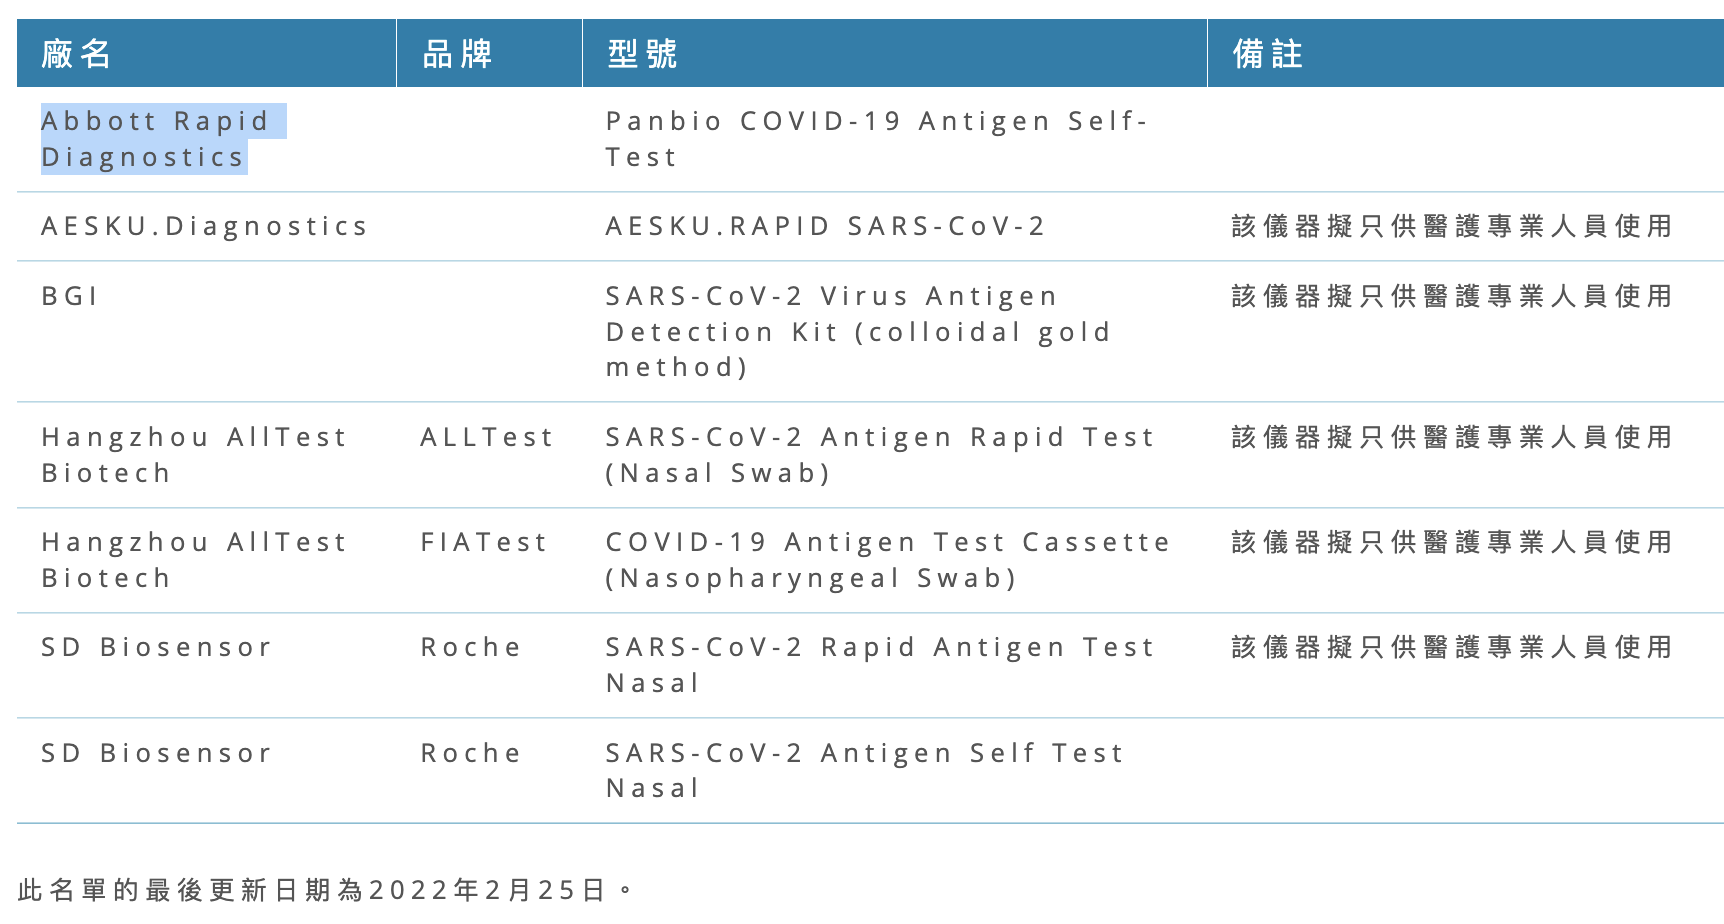Click the BGI manufacturer cell
The image size is (1724, 924).
pos(70,297)
